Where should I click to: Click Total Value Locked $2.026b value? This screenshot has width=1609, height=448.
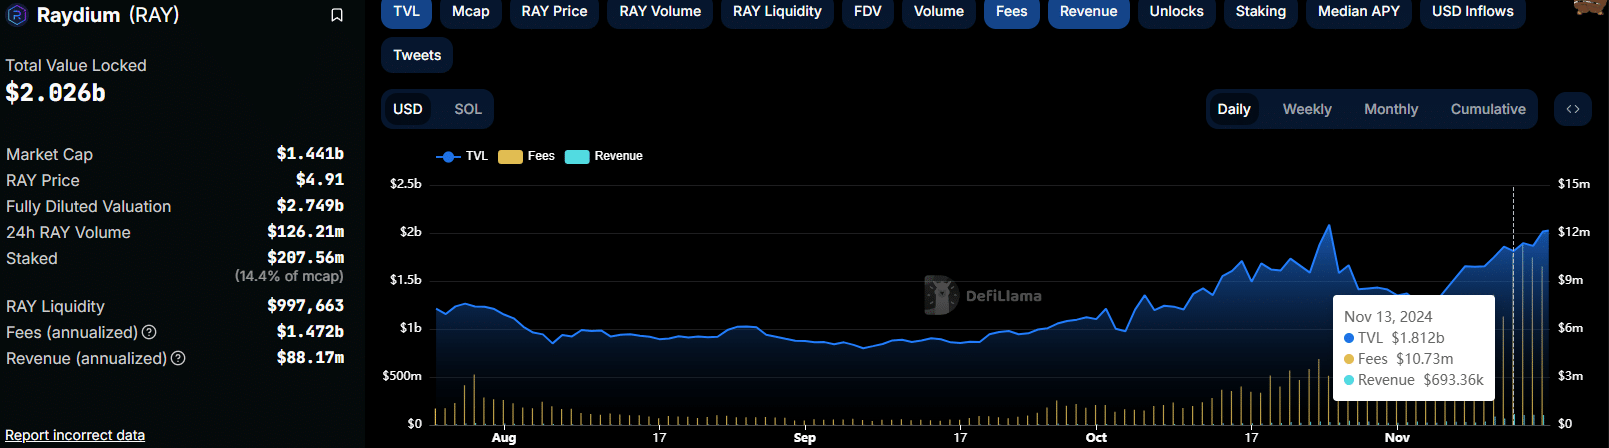pyautogui.click(x=55, y=93)
